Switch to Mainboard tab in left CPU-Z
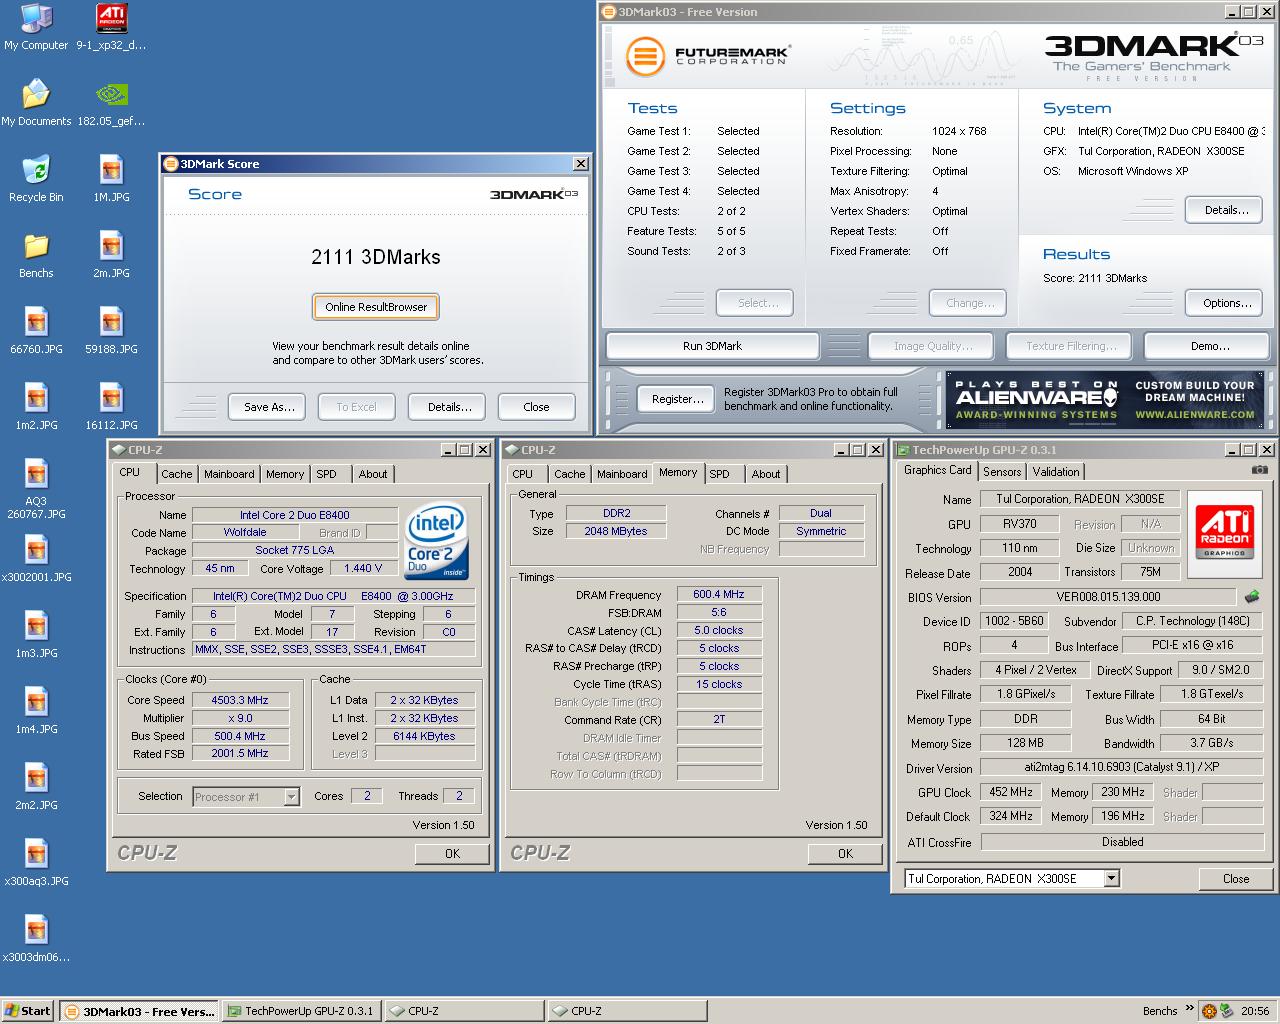Screen dimensions: 1280x1024 (x=229, y=474)
